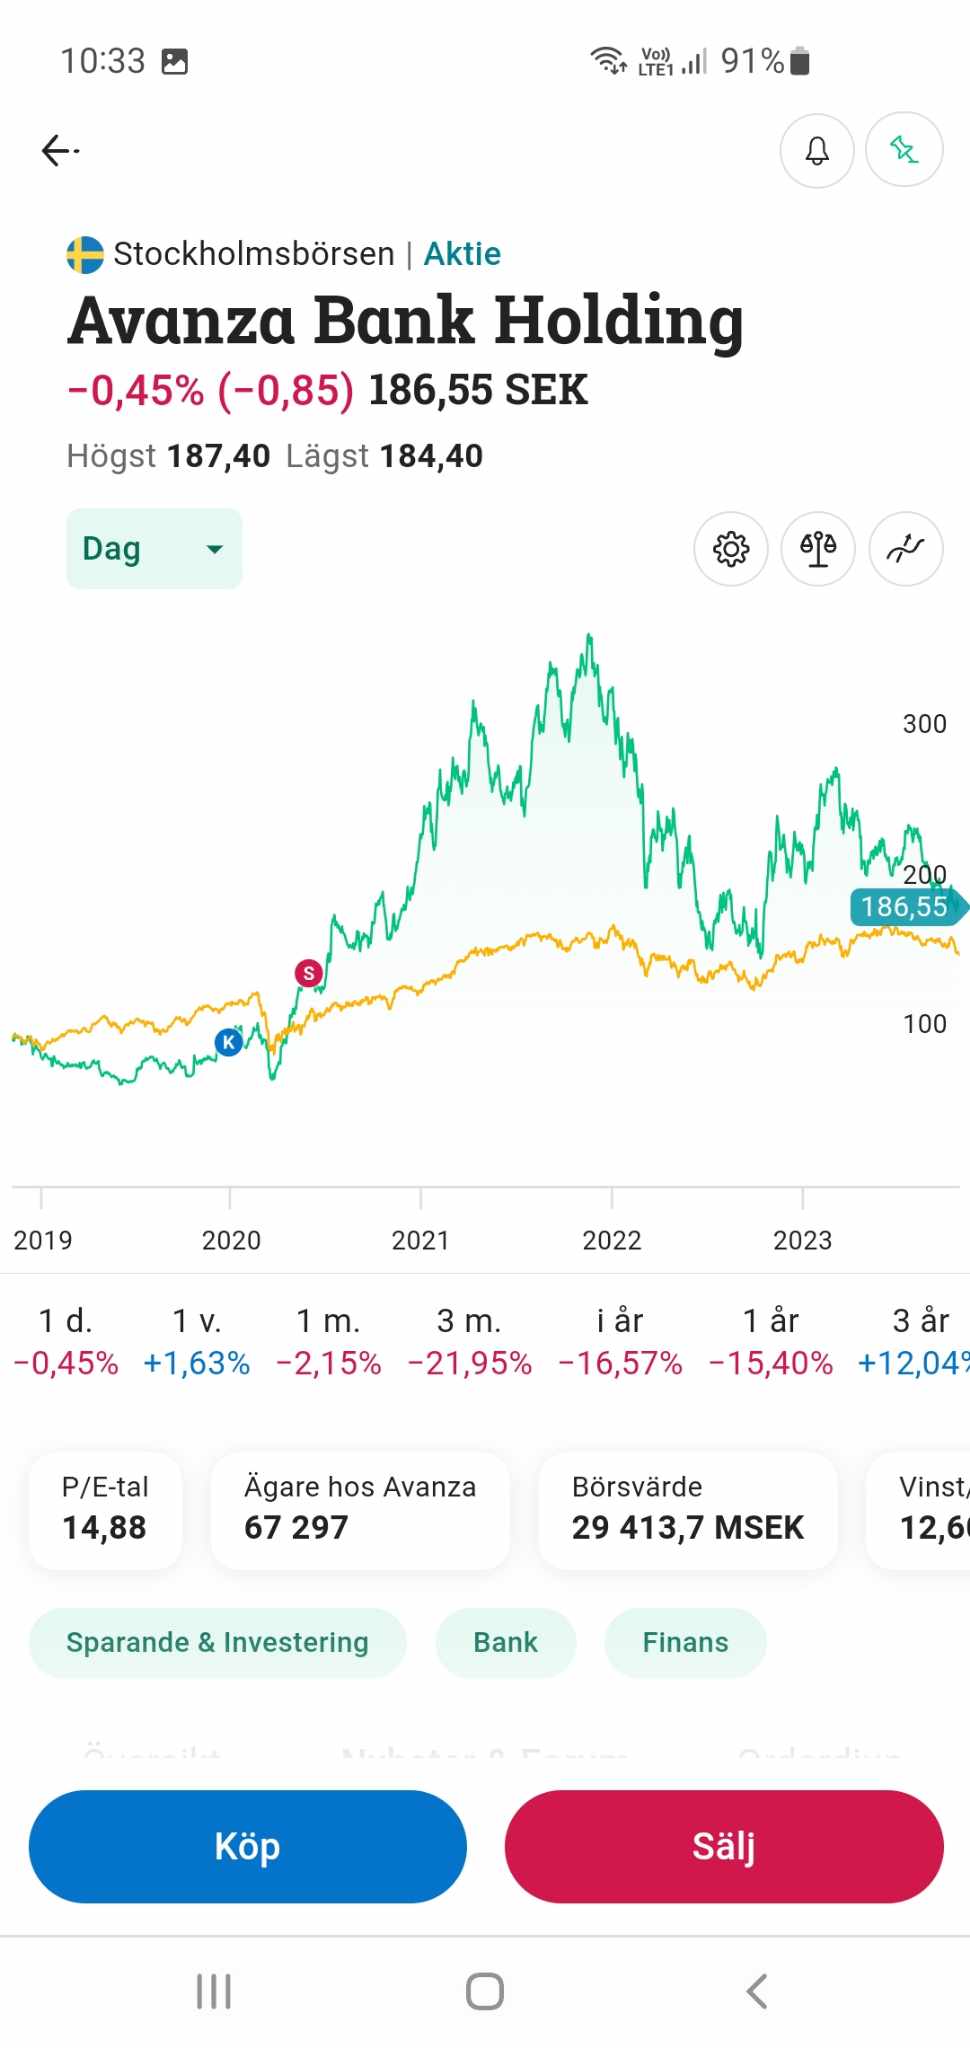
Task: Tap the Sparande & Investering tag
Action: (217, 1643)
